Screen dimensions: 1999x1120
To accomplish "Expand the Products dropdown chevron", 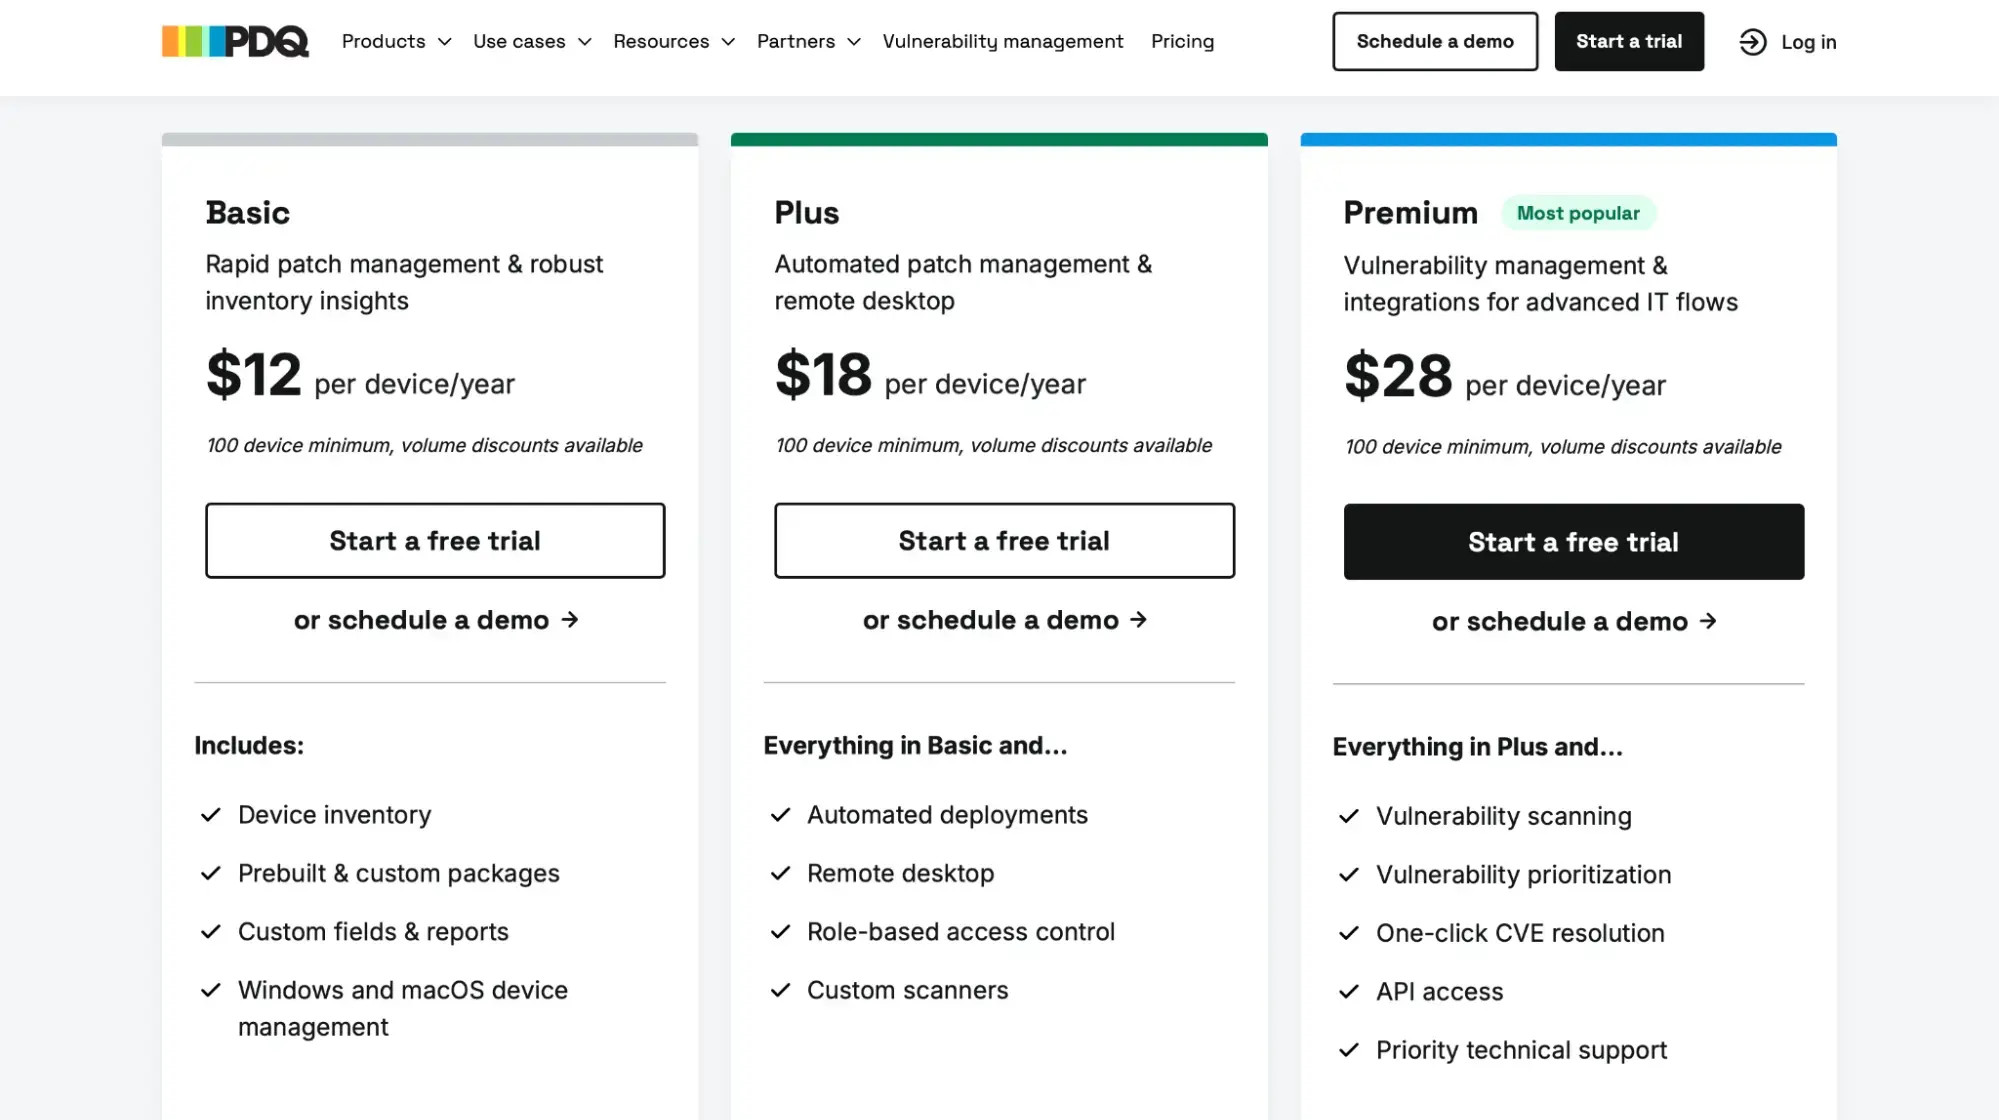I will 444,42.
